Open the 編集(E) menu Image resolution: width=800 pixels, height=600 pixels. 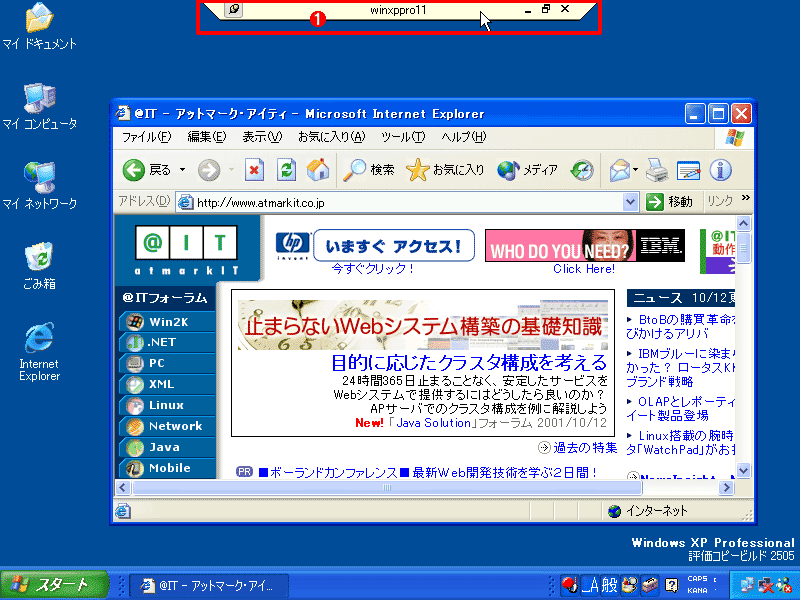206,137
